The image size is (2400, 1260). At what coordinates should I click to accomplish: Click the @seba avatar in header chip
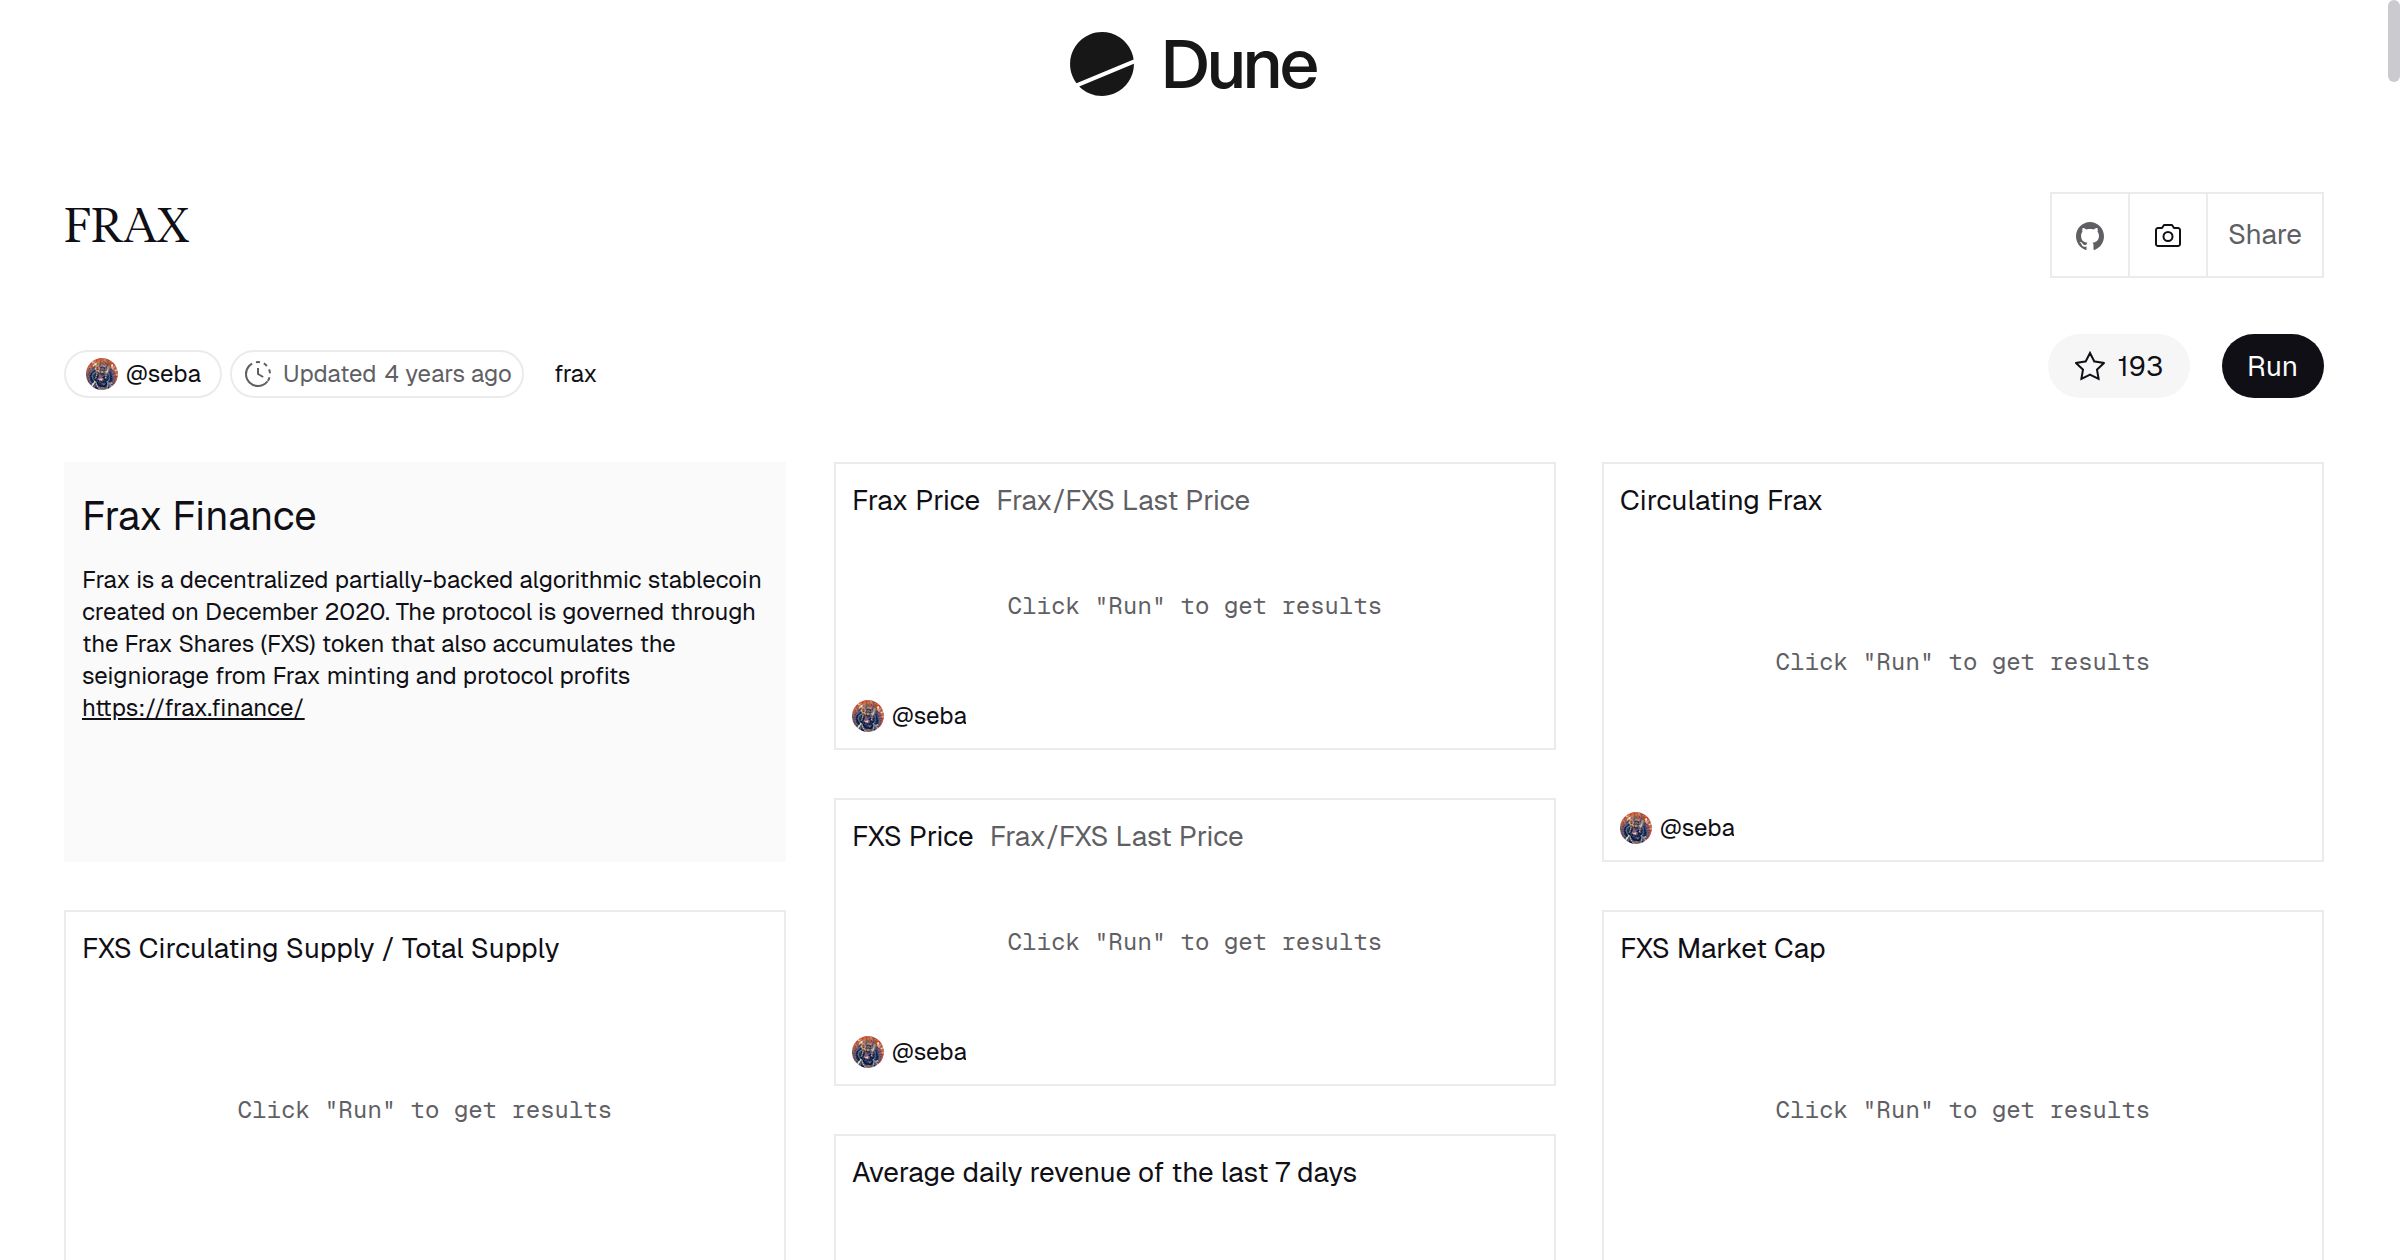[x=102, y=374]
